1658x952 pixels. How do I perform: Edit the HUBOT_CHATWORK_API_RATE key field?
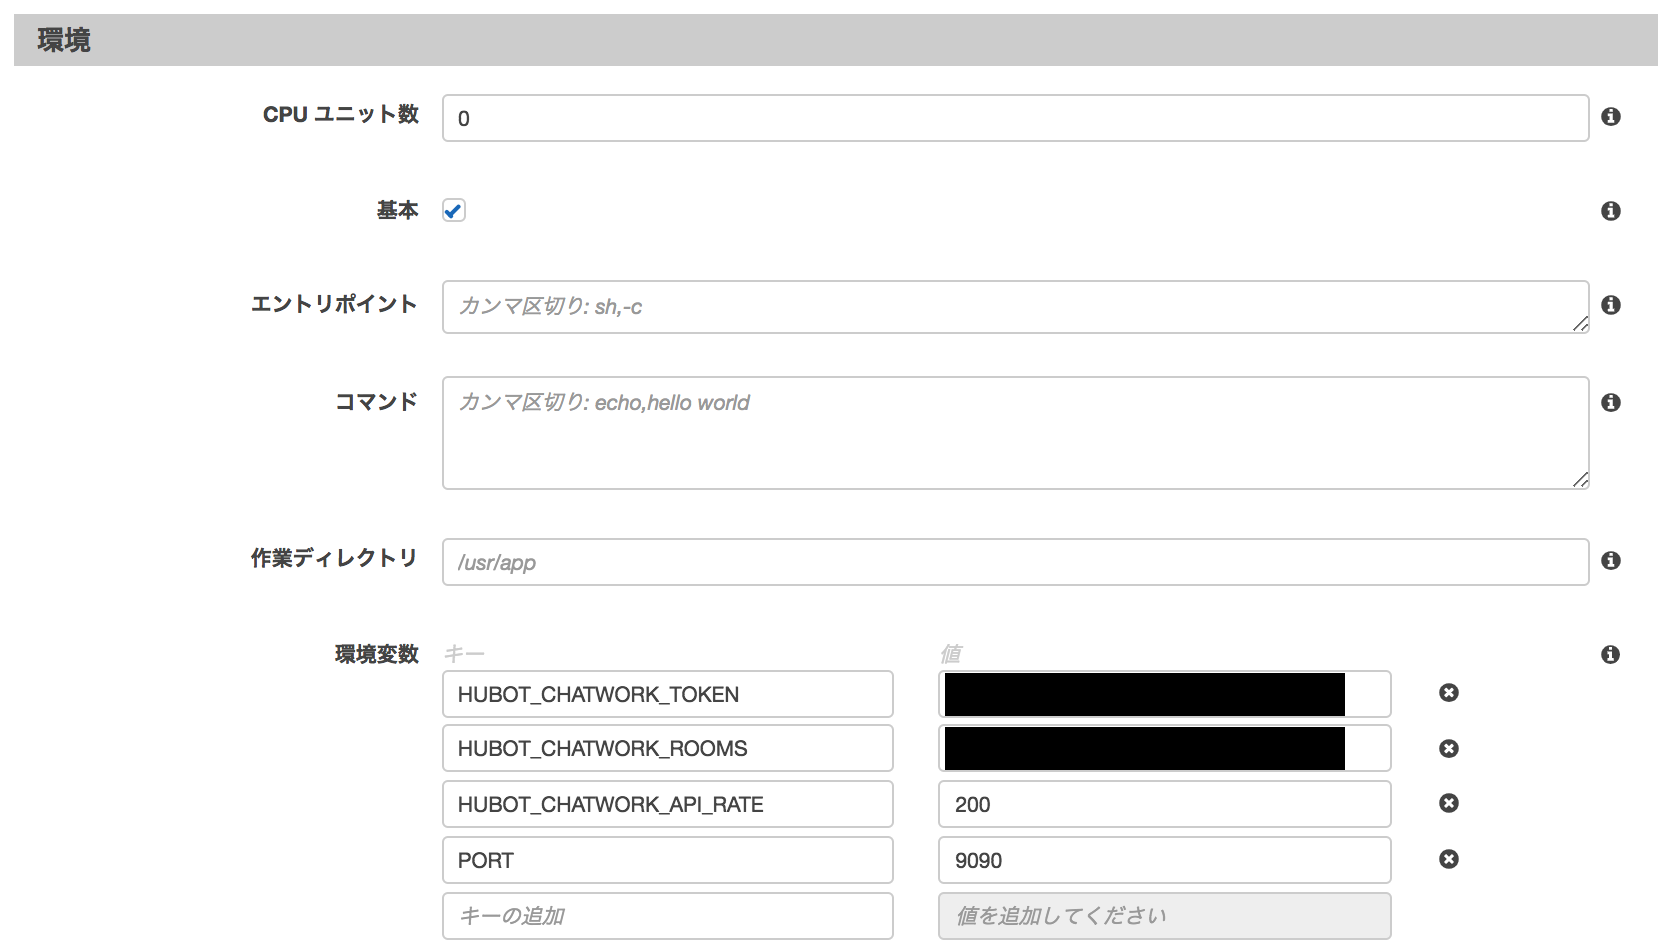point(668,804)
